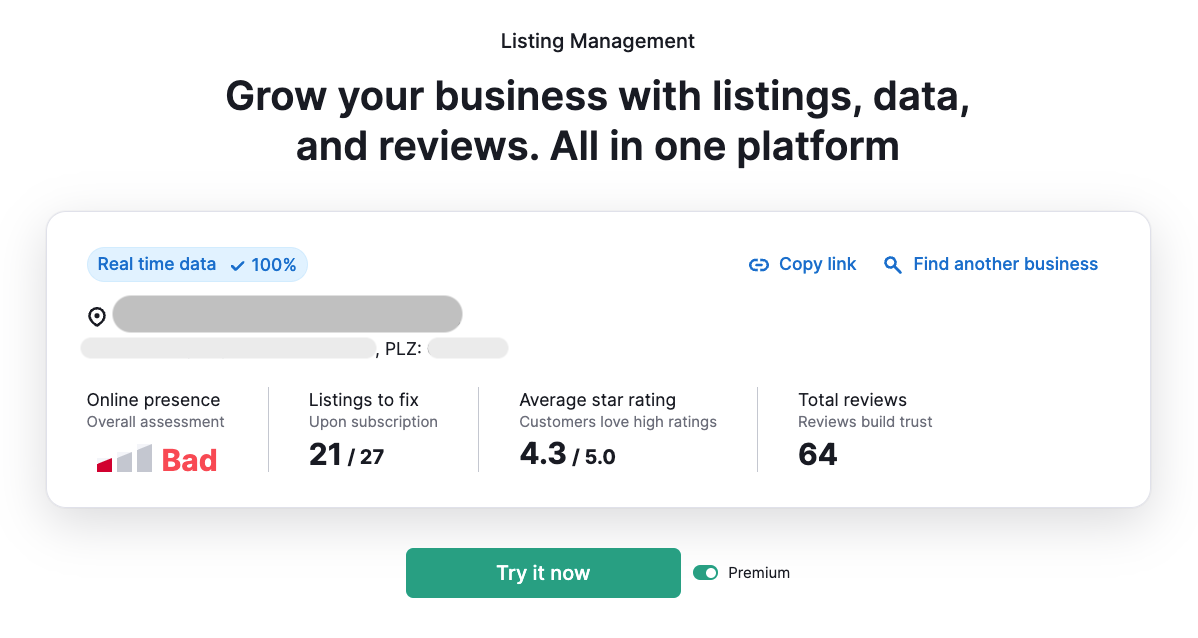Viewport: 1198px width, 638px height.
Task: Click the Try it now button
Action: point(543,572)
